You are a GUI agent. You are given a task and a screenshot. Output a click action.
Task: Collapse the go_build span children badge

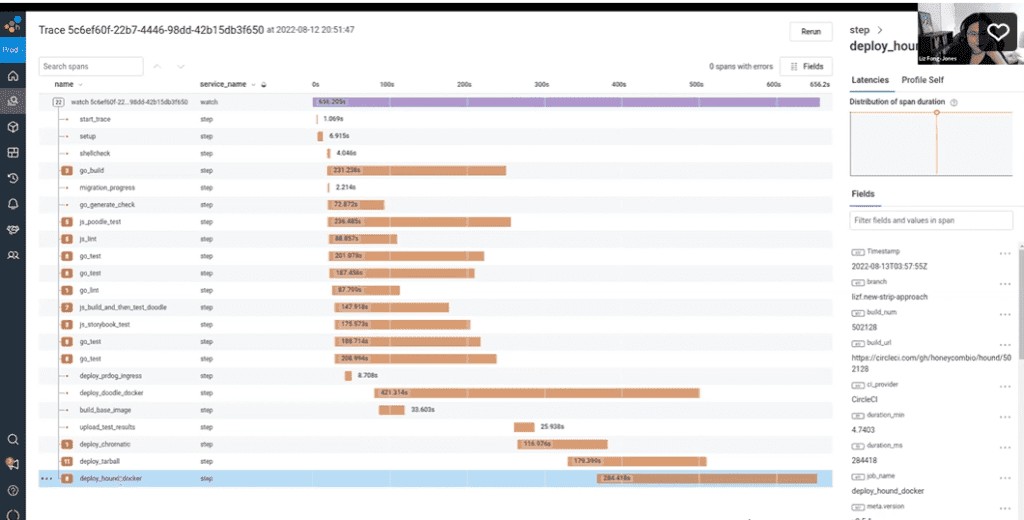(67, 170)
